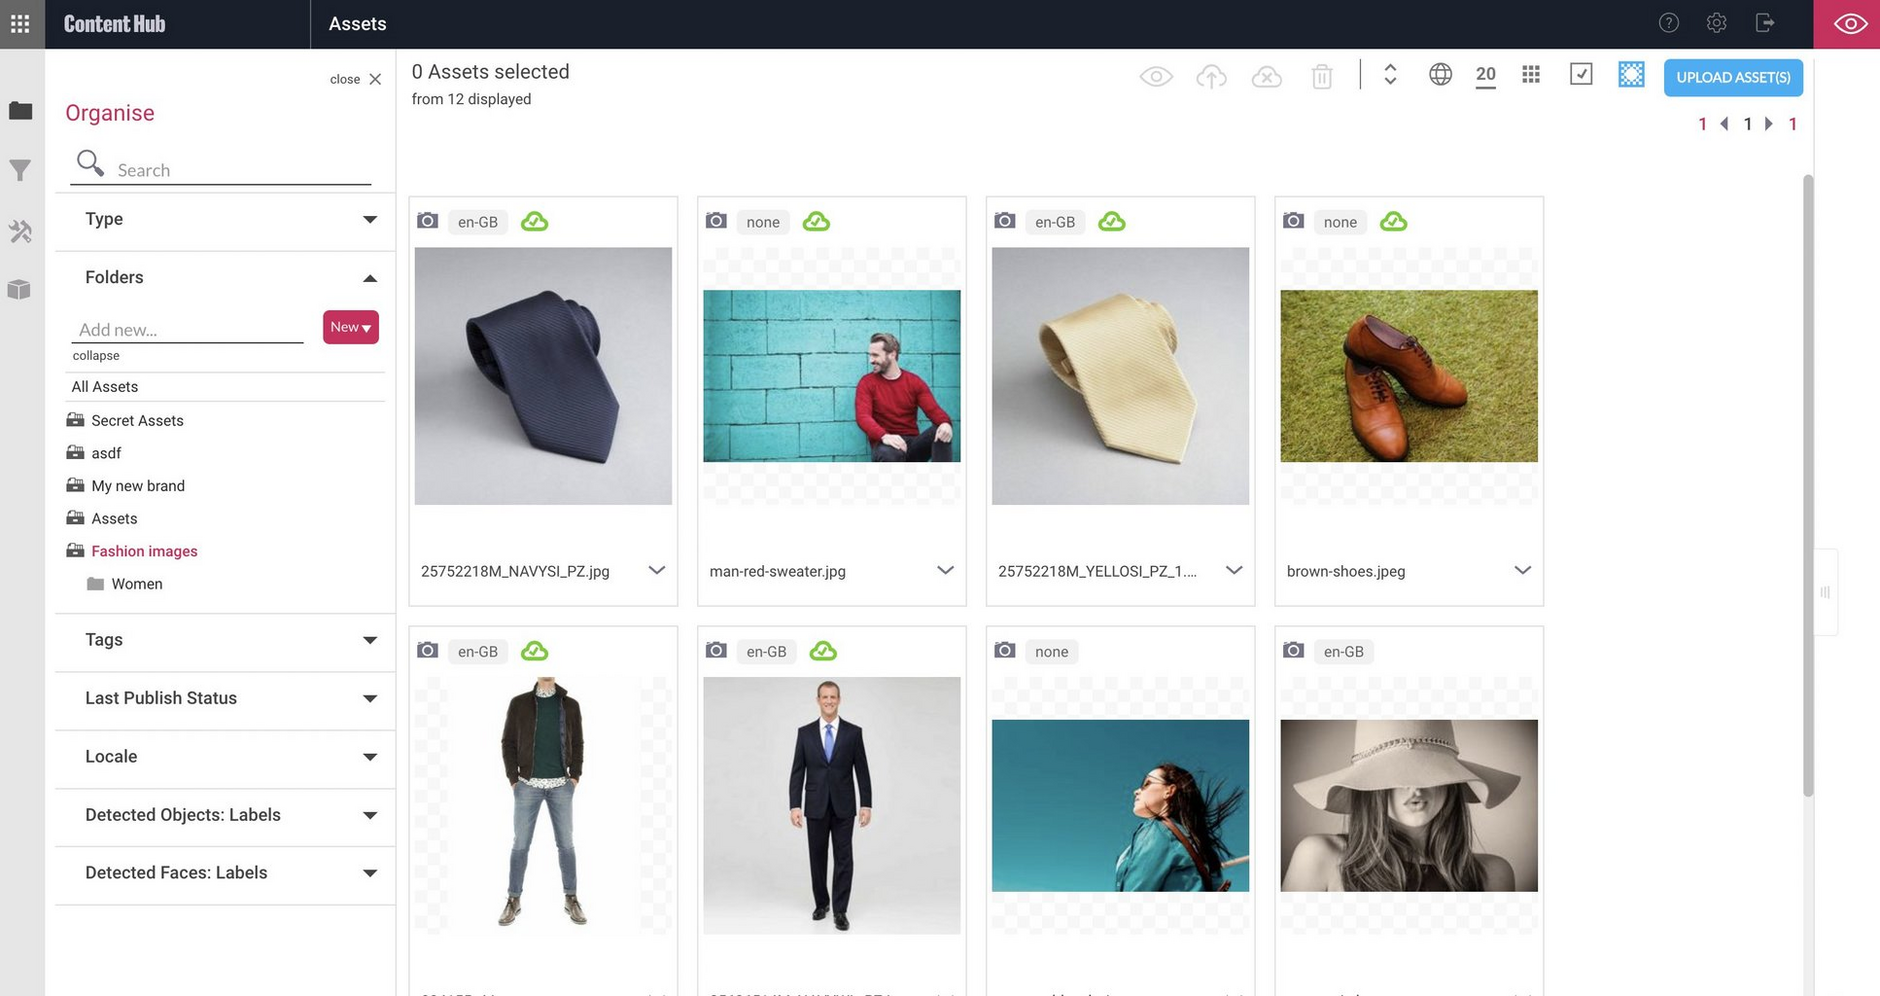
Task: Select My new brand folder
Action: click(138, 485)
